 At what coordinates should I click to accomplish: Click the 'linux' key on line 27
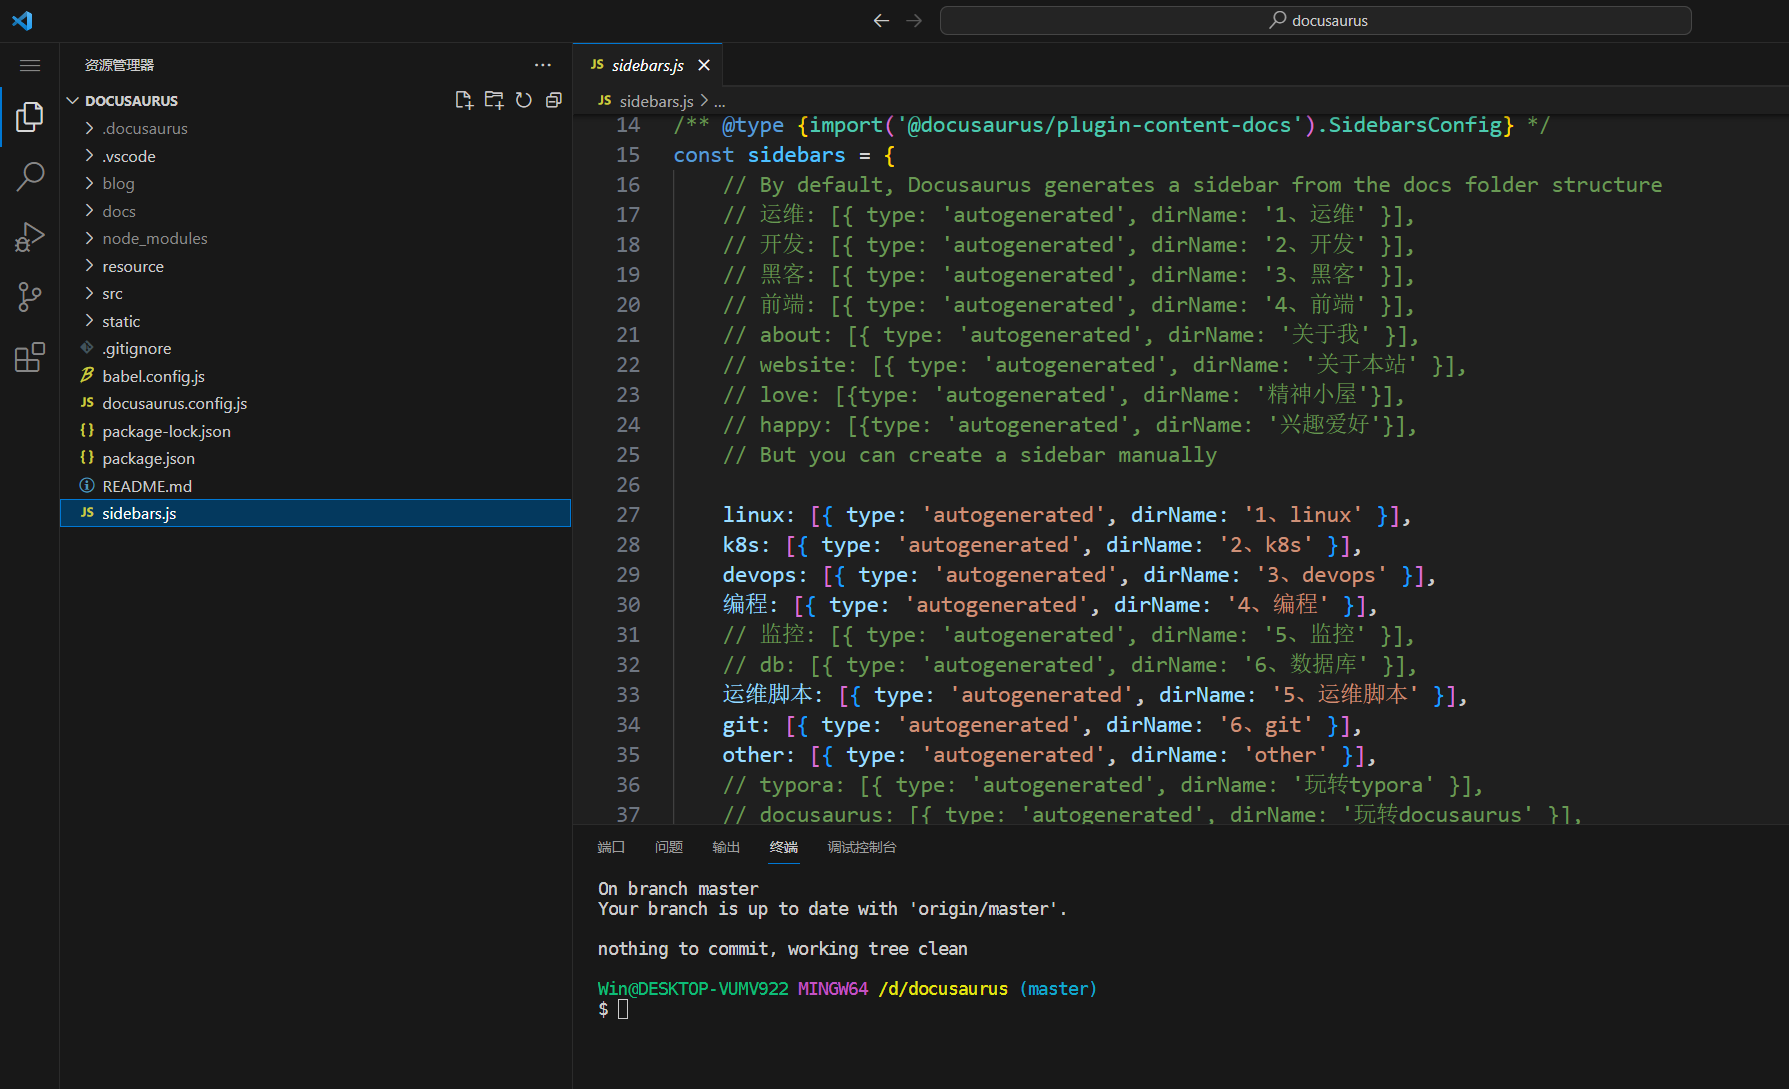coord(754,515)
